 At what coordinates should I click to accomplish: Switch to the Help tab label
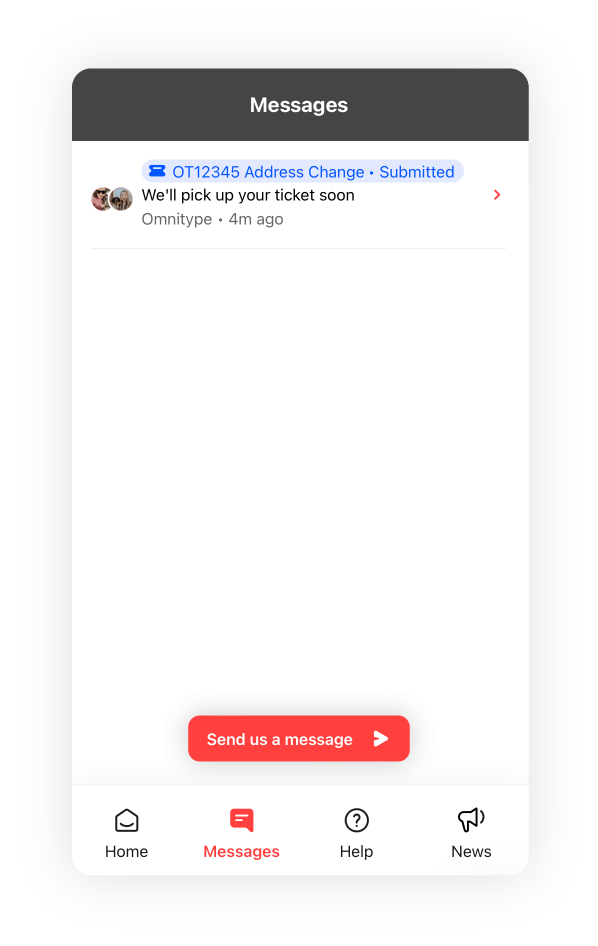click(357, 851)
